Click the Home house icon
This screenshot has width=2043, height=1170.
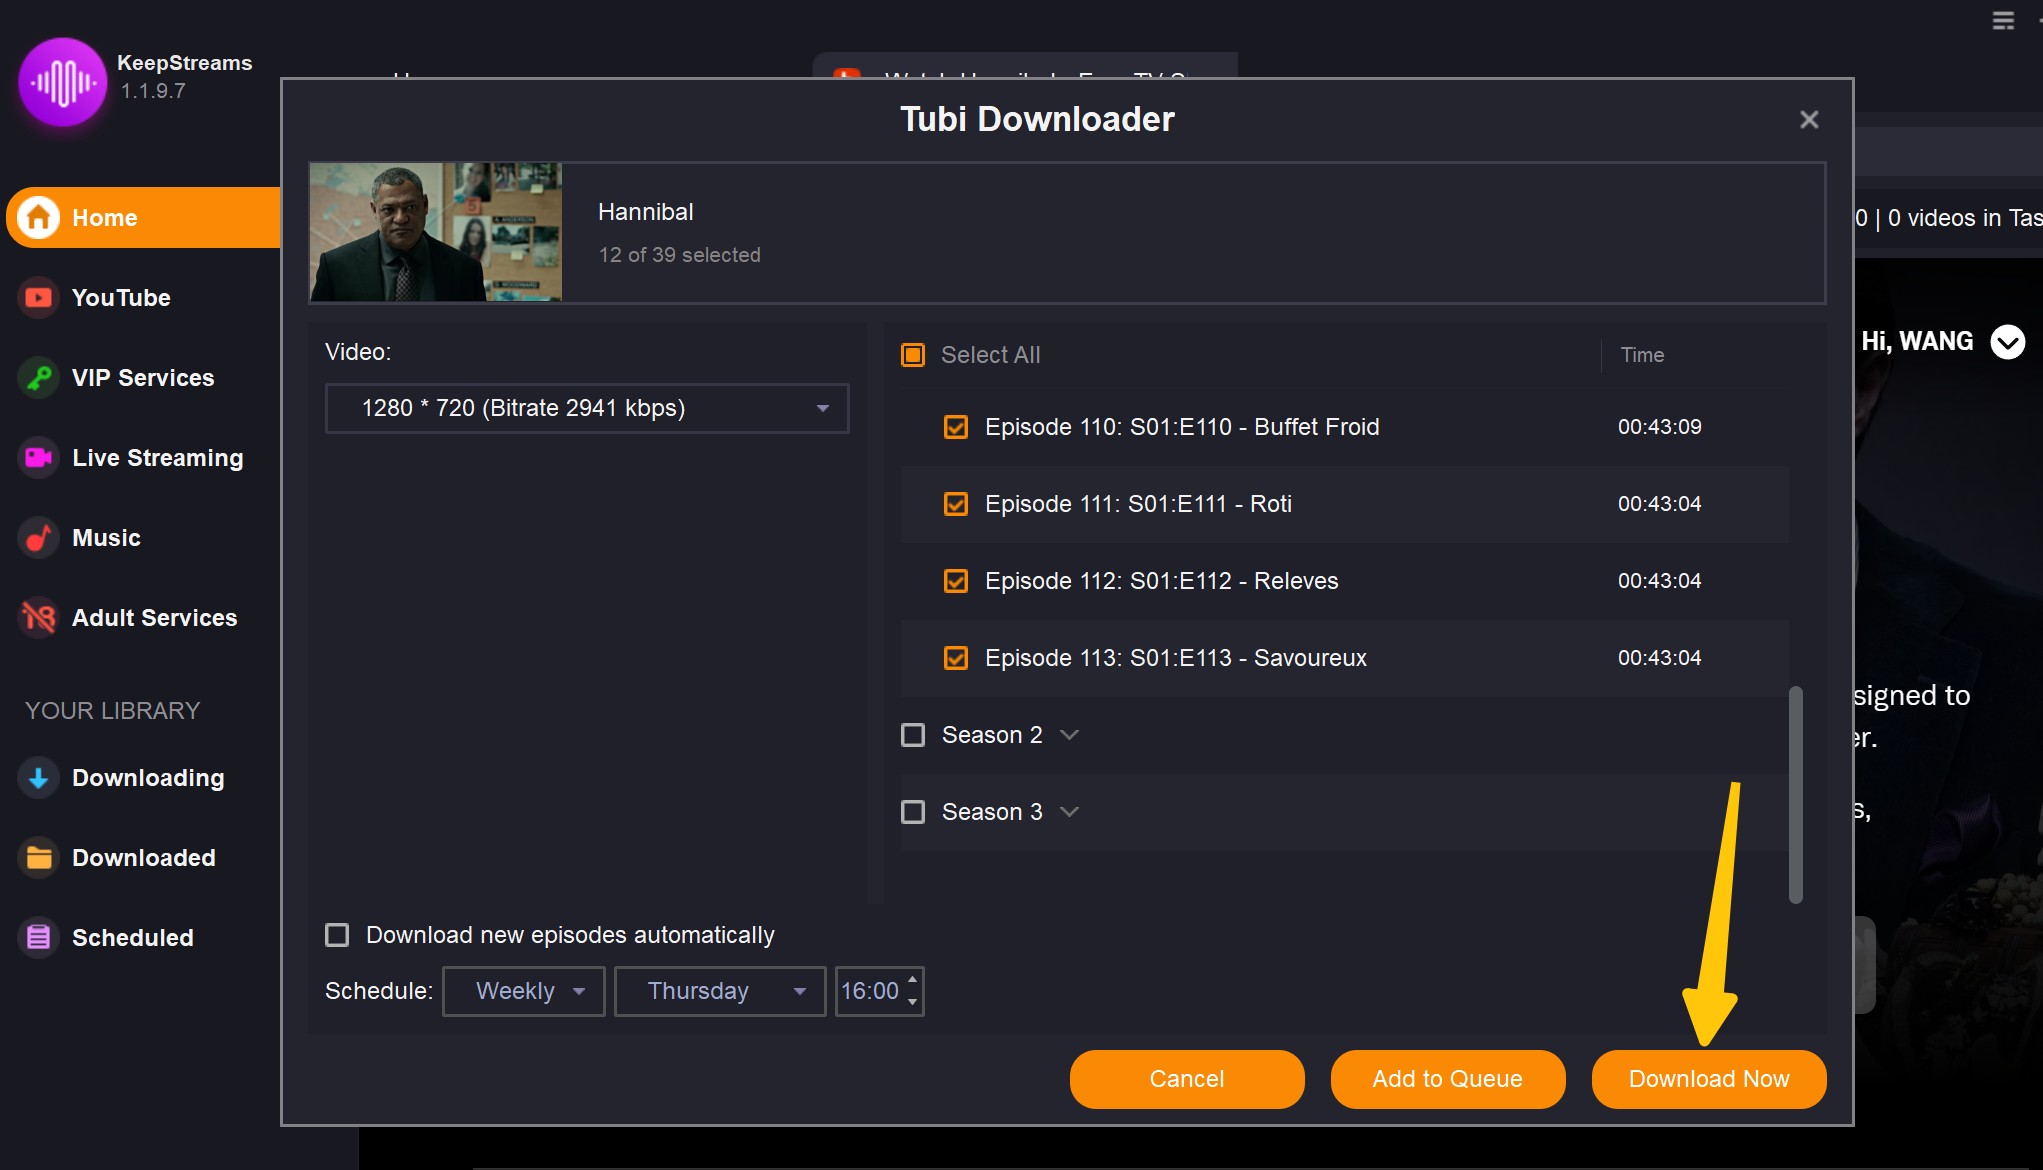point(39,217)
